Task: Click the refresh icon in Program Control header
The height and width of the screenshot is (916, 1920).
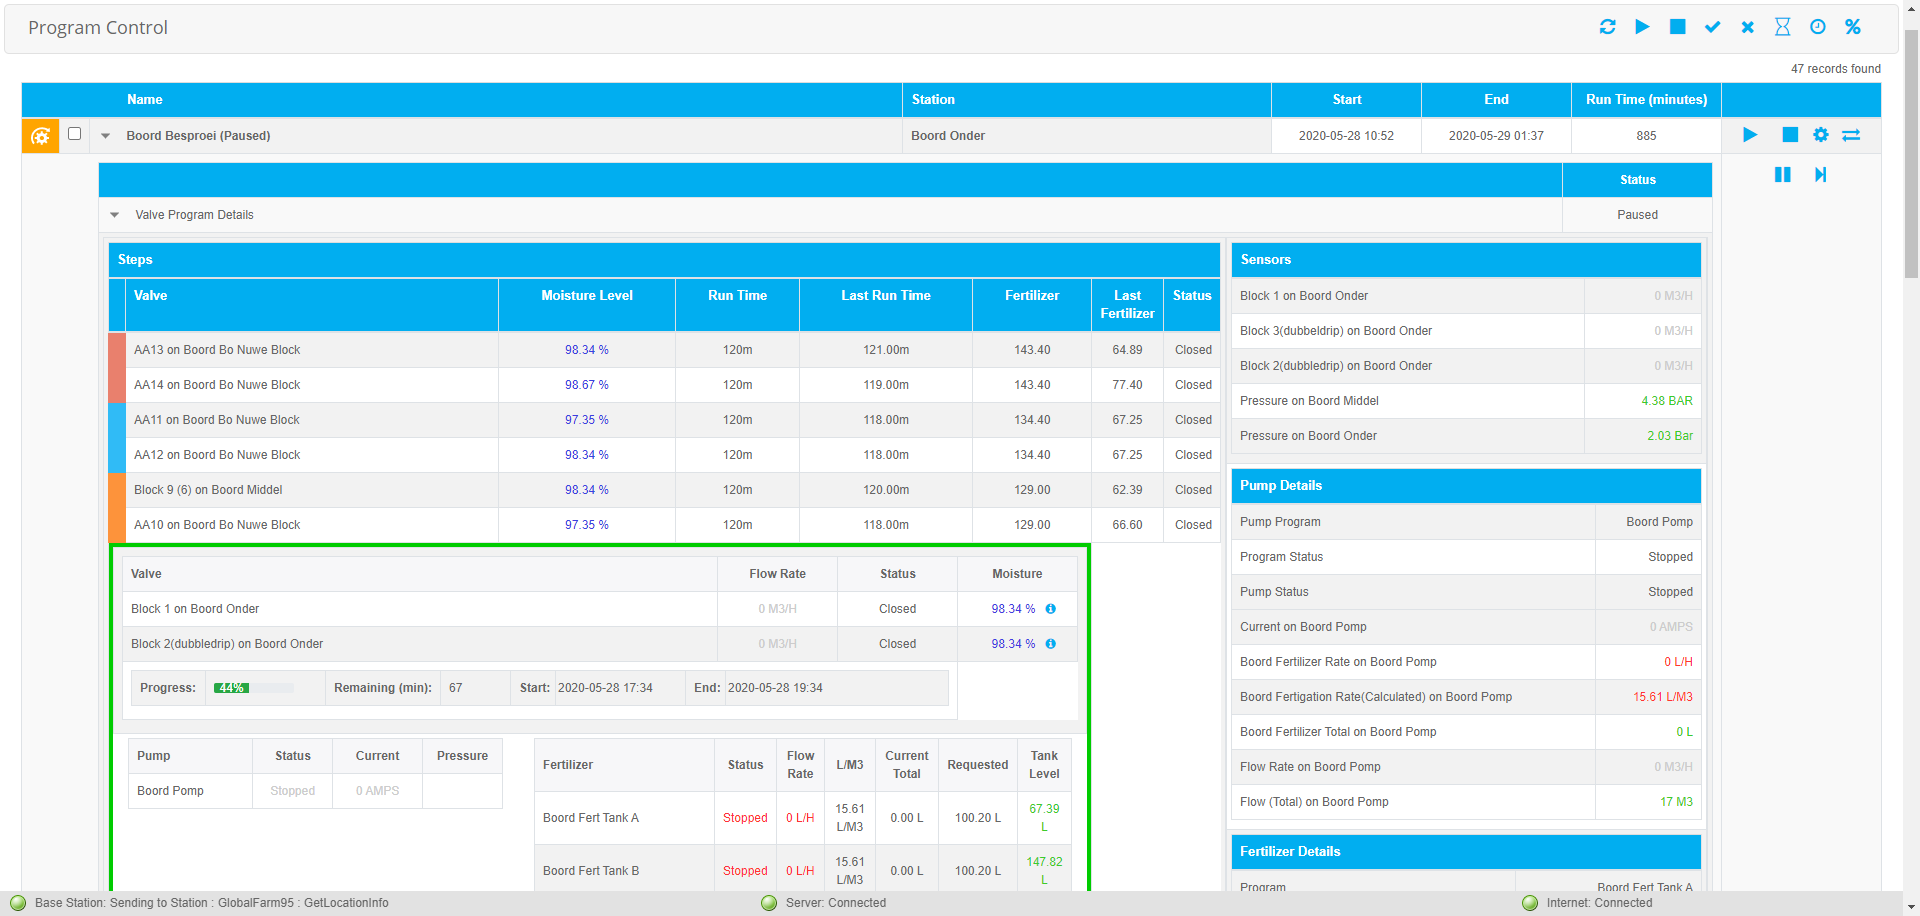Action: coord(1607,27)
